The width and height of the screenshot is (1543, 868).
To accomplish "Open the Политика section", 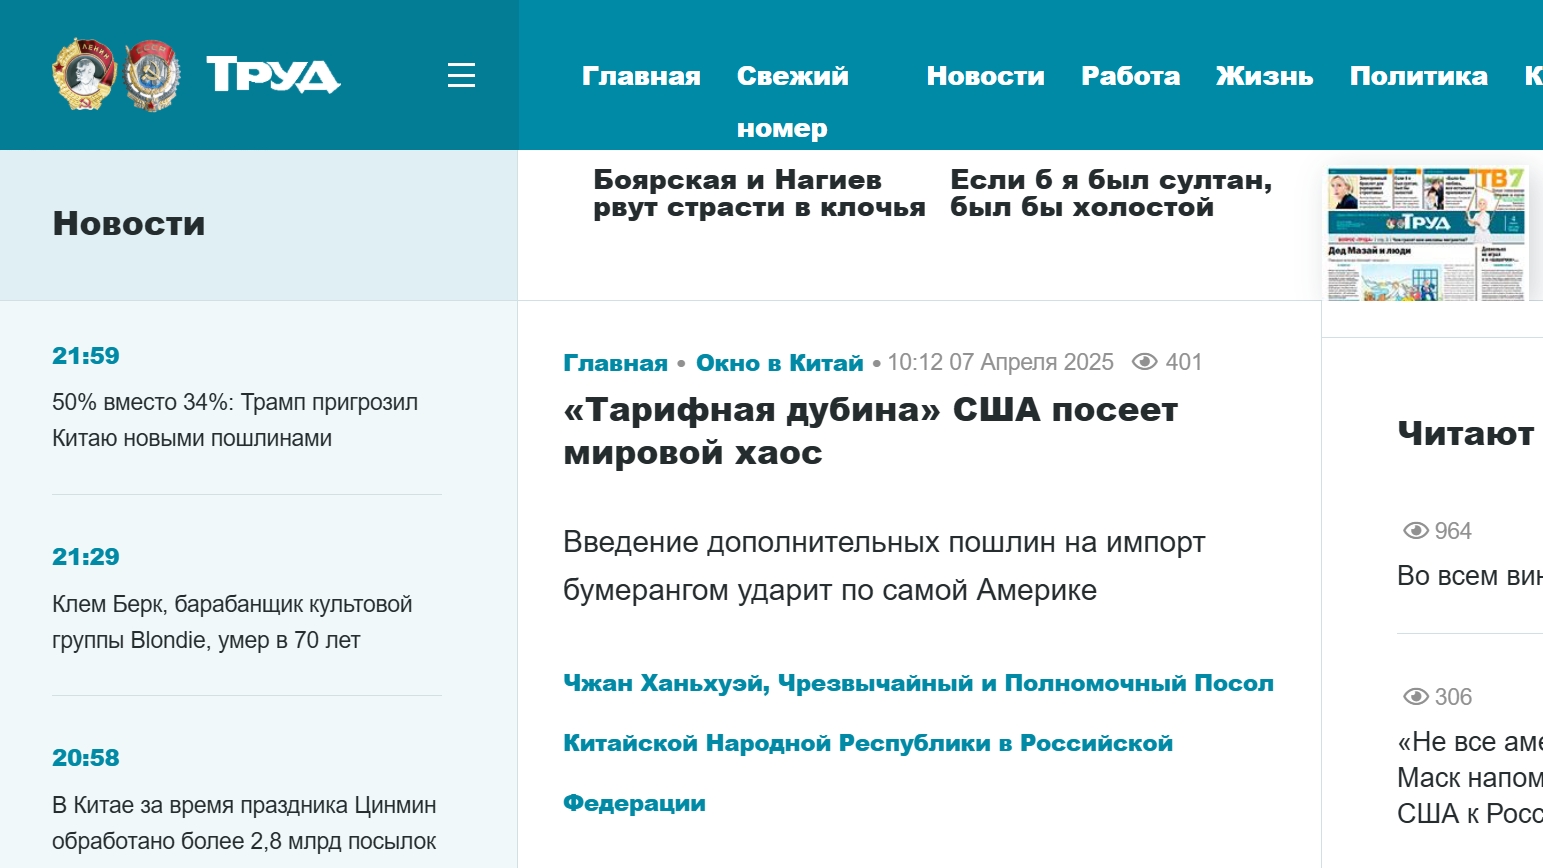I will tap(1418, 76).
